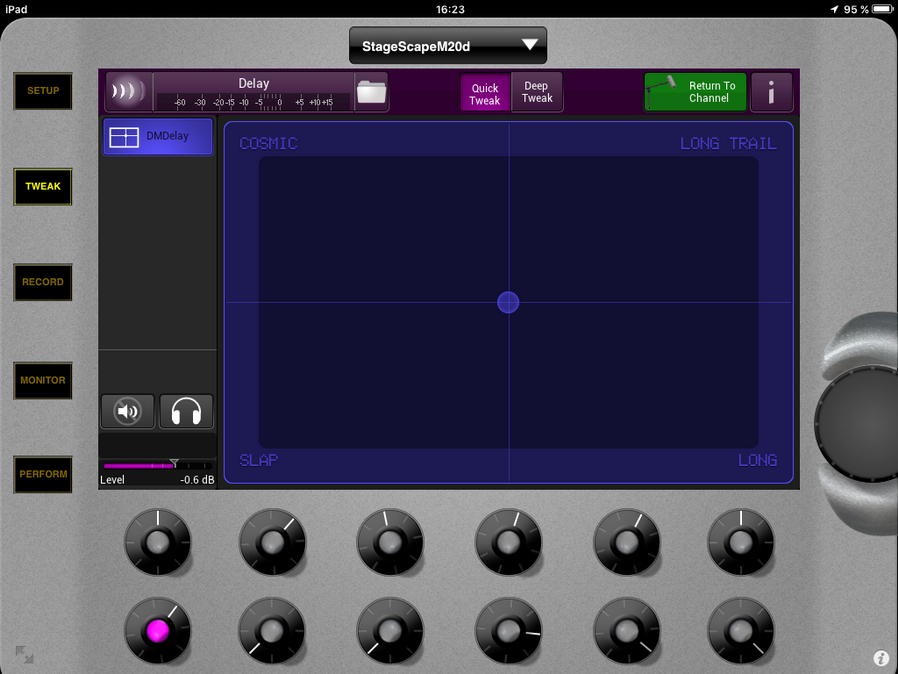Click the headphones monitor icon
Image resolution: width=898 pixels, height=674 pixels.
coord(186,412)
